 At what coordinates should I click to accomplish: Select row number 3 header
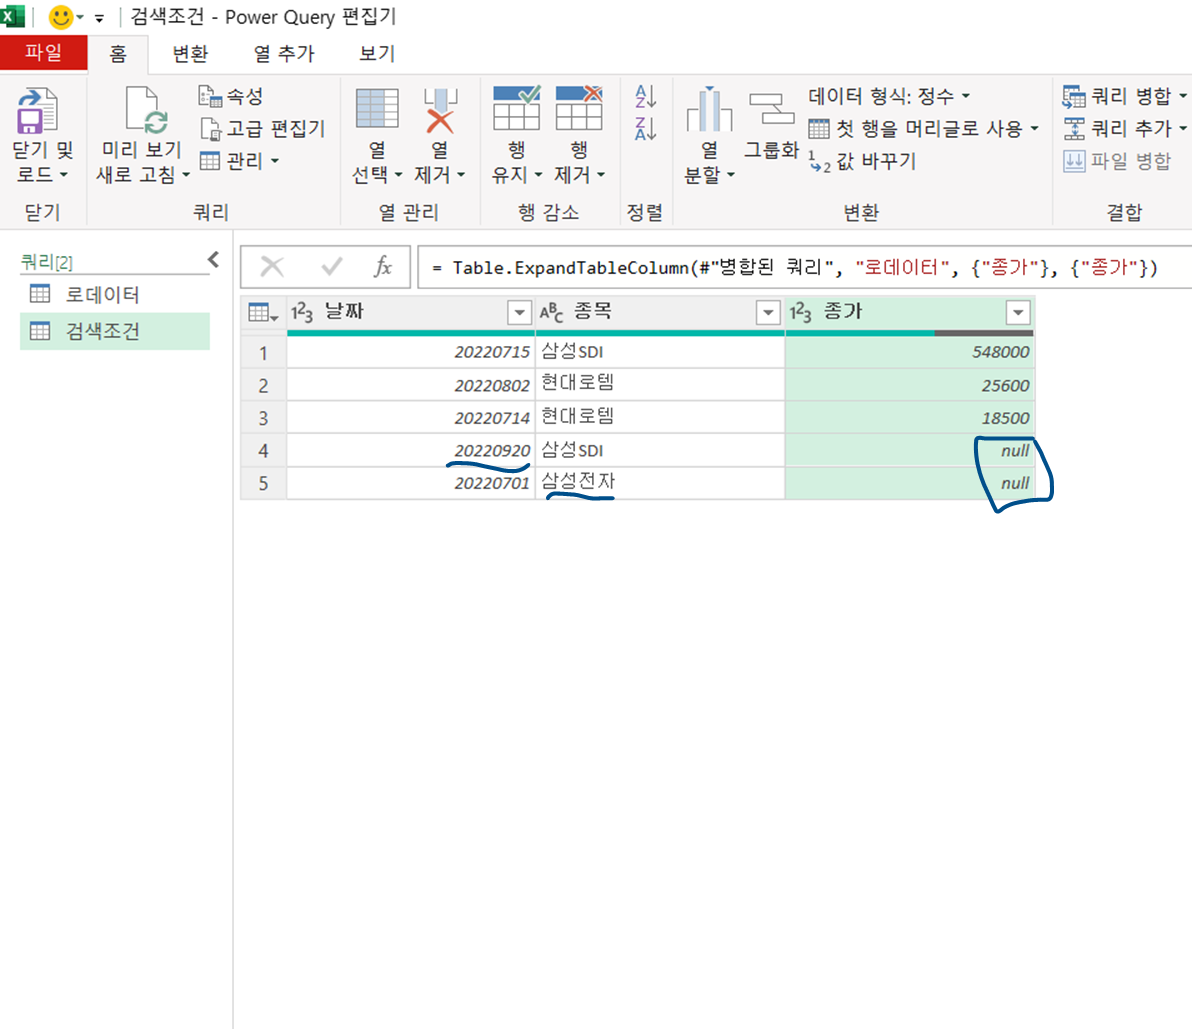[x=264, y=418]
